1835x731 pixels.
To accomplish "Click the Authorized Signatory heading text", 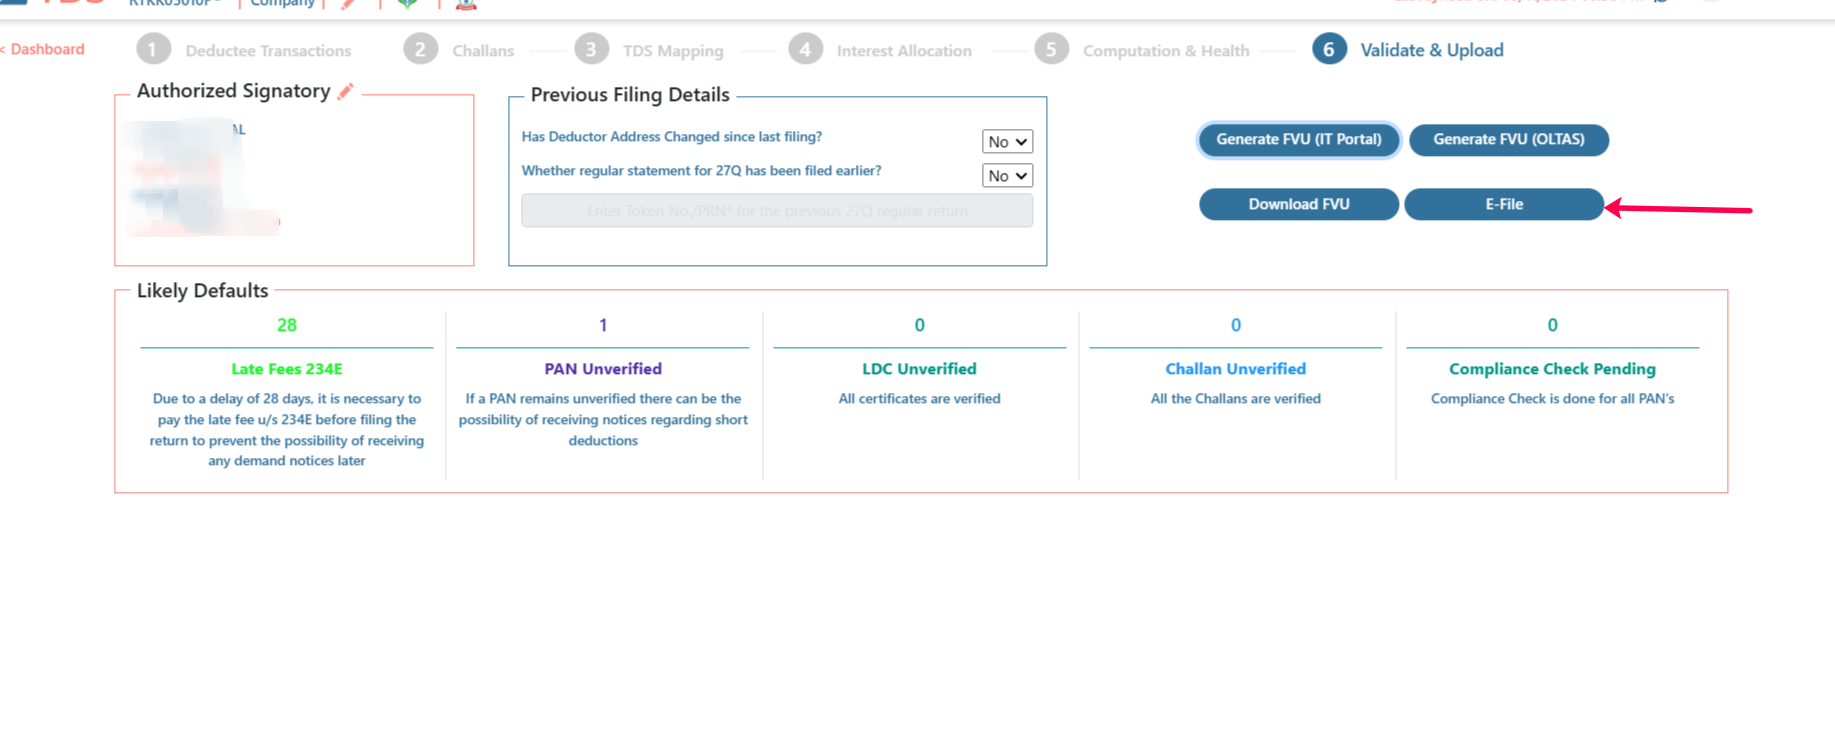I will 233,91.
